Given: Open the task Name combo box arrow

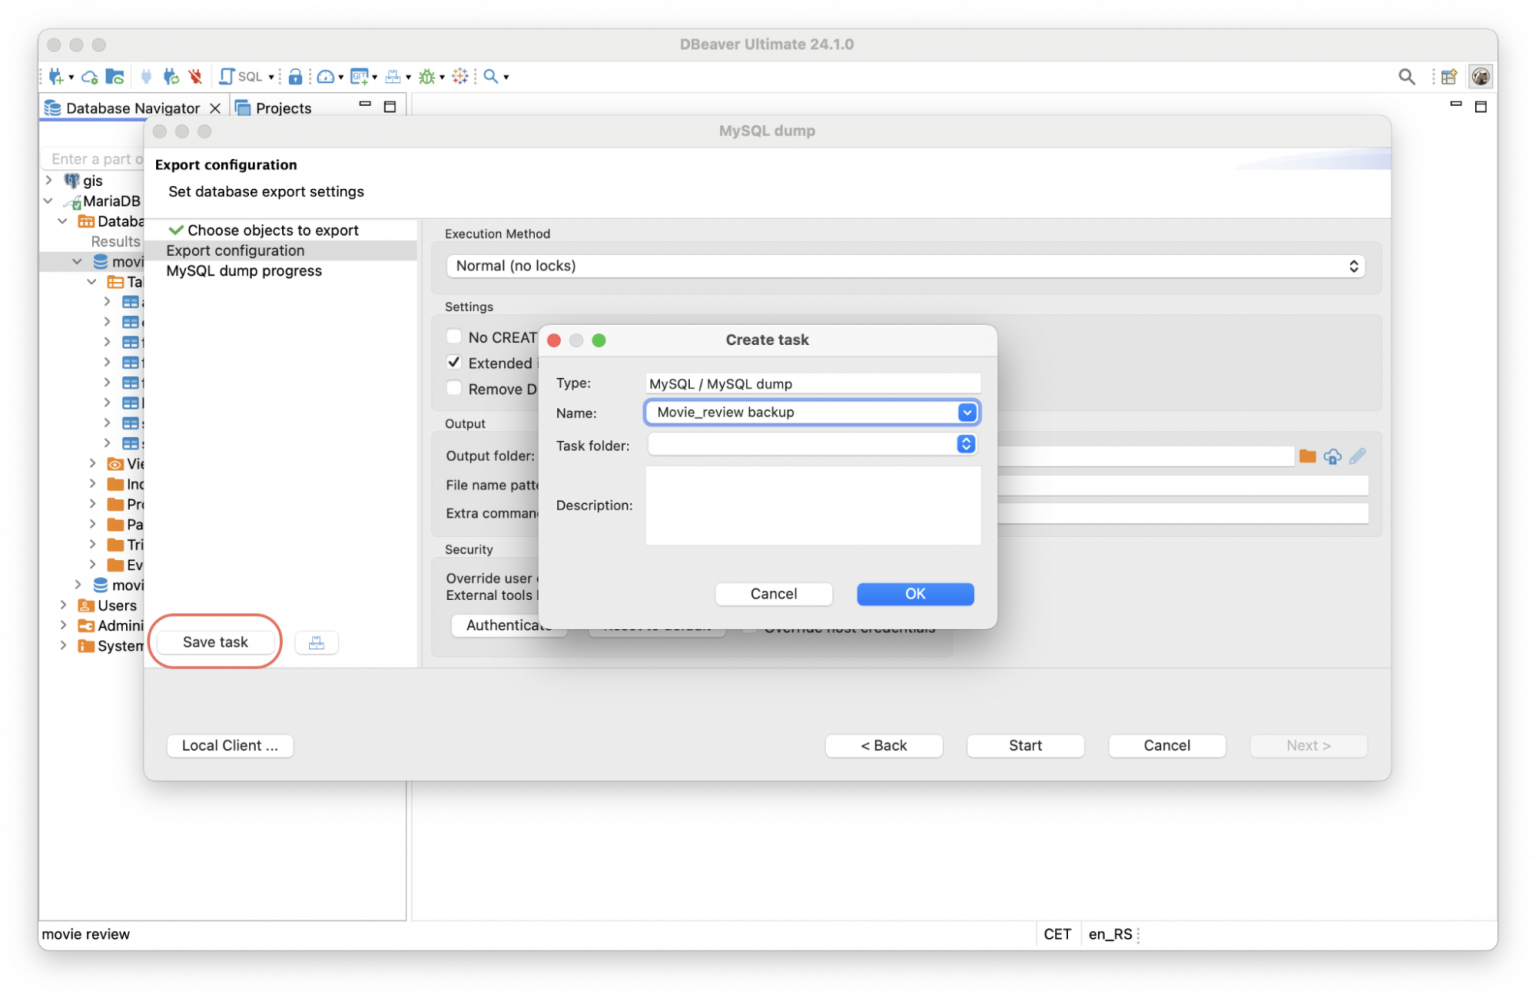Looking at the screenshot, I should 965,412.
